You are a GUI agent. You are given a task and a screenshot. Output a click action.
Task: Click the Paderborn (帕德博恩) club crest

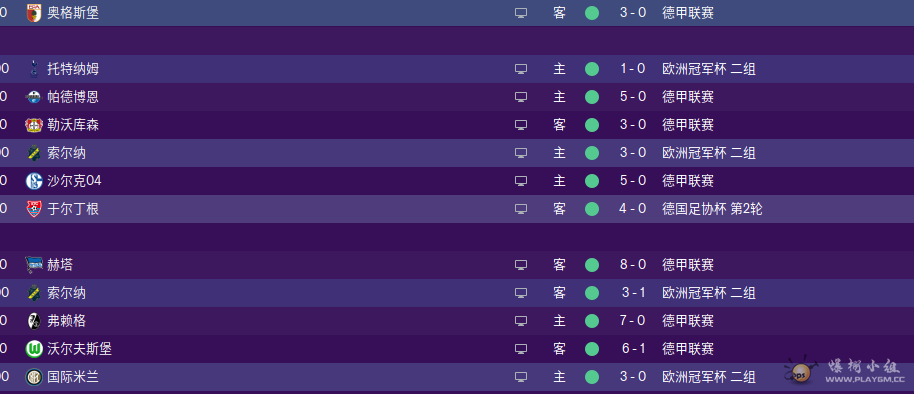pyautogui.click(x=34, y=97)
